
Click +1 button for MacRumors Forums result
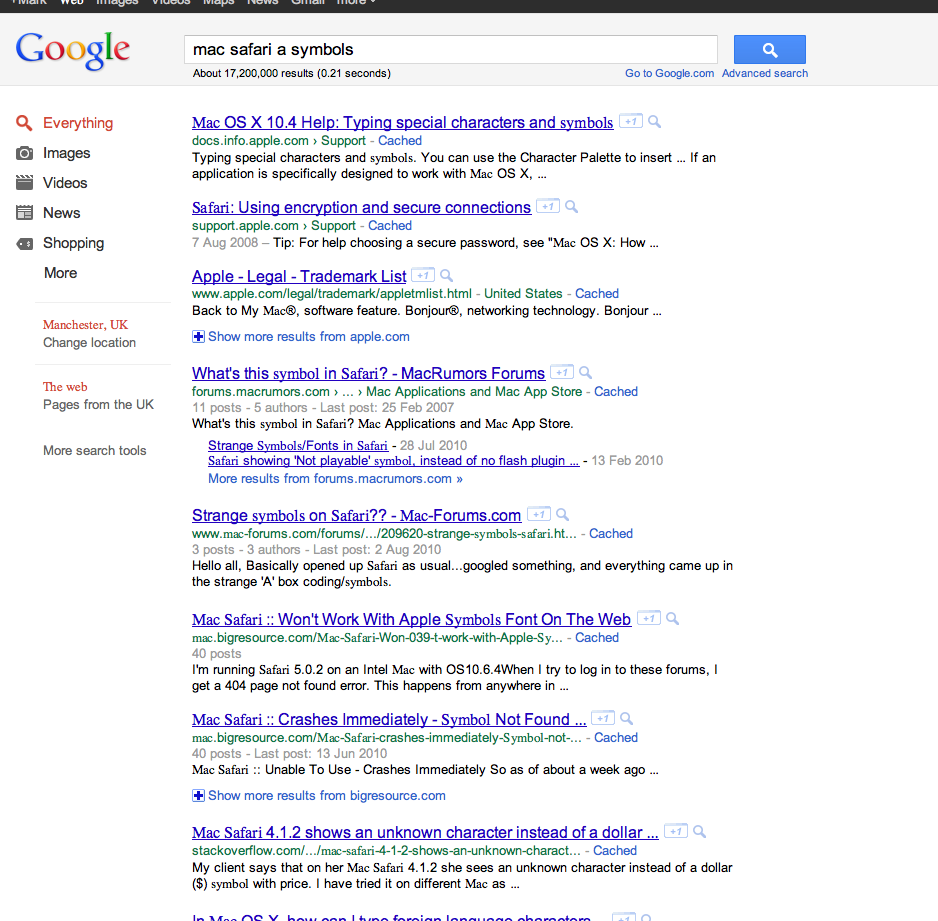tap(562, 372)
